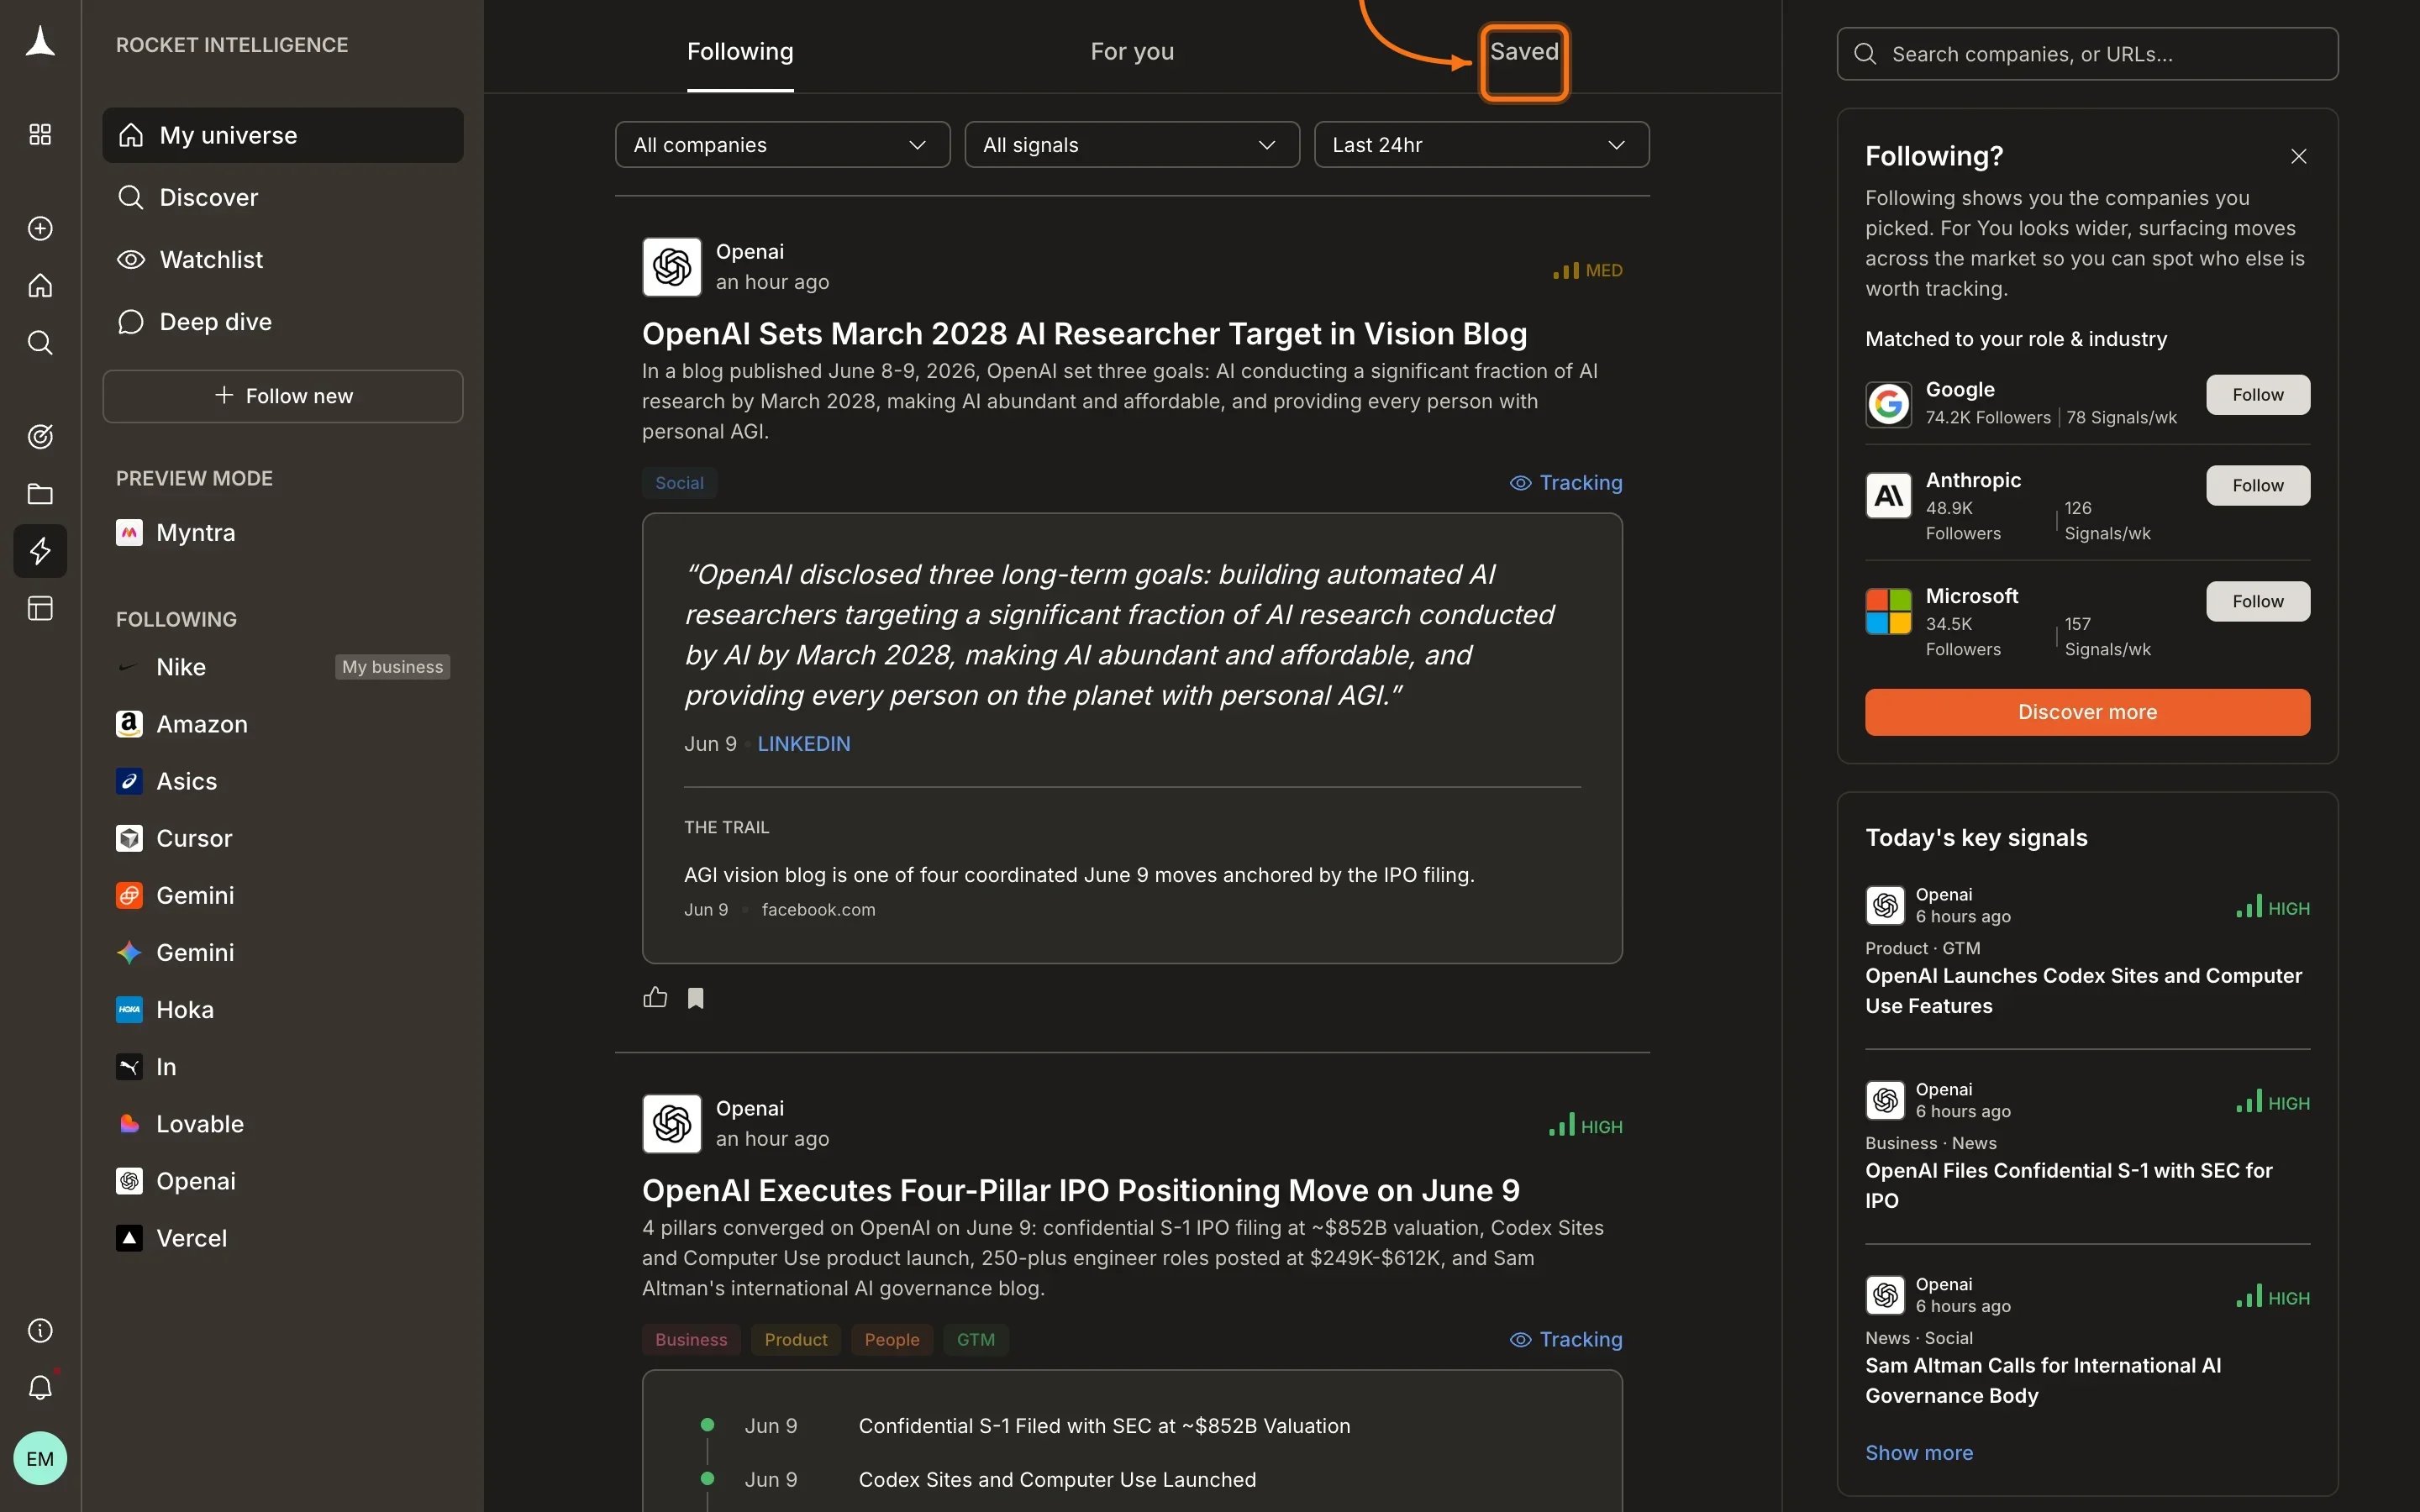Screen dimensions: 2420x1512
Task: Select Lovable in the following list
Action: tap(283, 1124)
